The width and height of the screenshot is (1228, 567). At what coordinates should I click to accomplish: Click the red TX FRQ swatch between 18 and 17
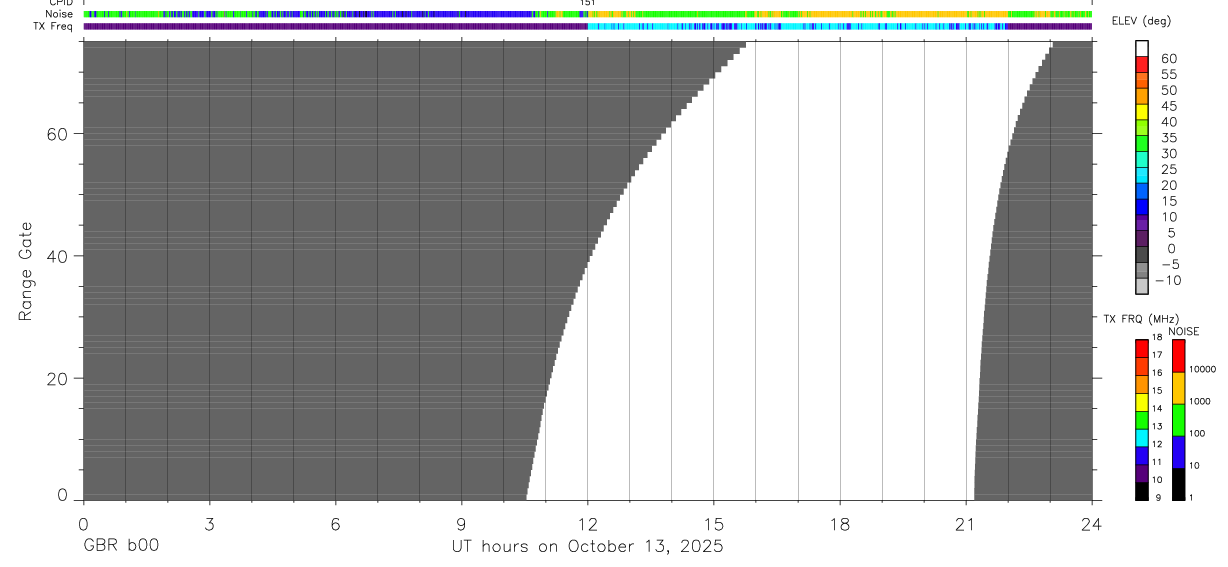point(1141,347)
